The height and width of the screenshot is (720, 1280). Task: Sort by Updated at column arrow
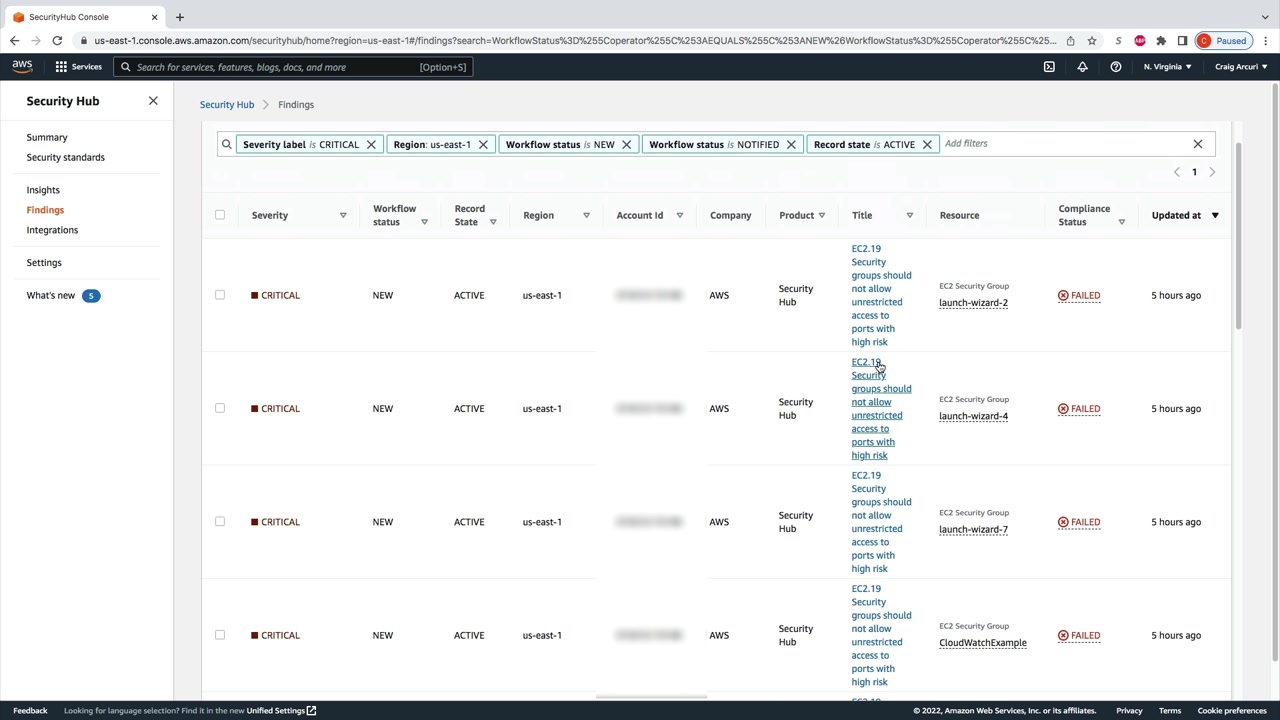coord(1215,216)
